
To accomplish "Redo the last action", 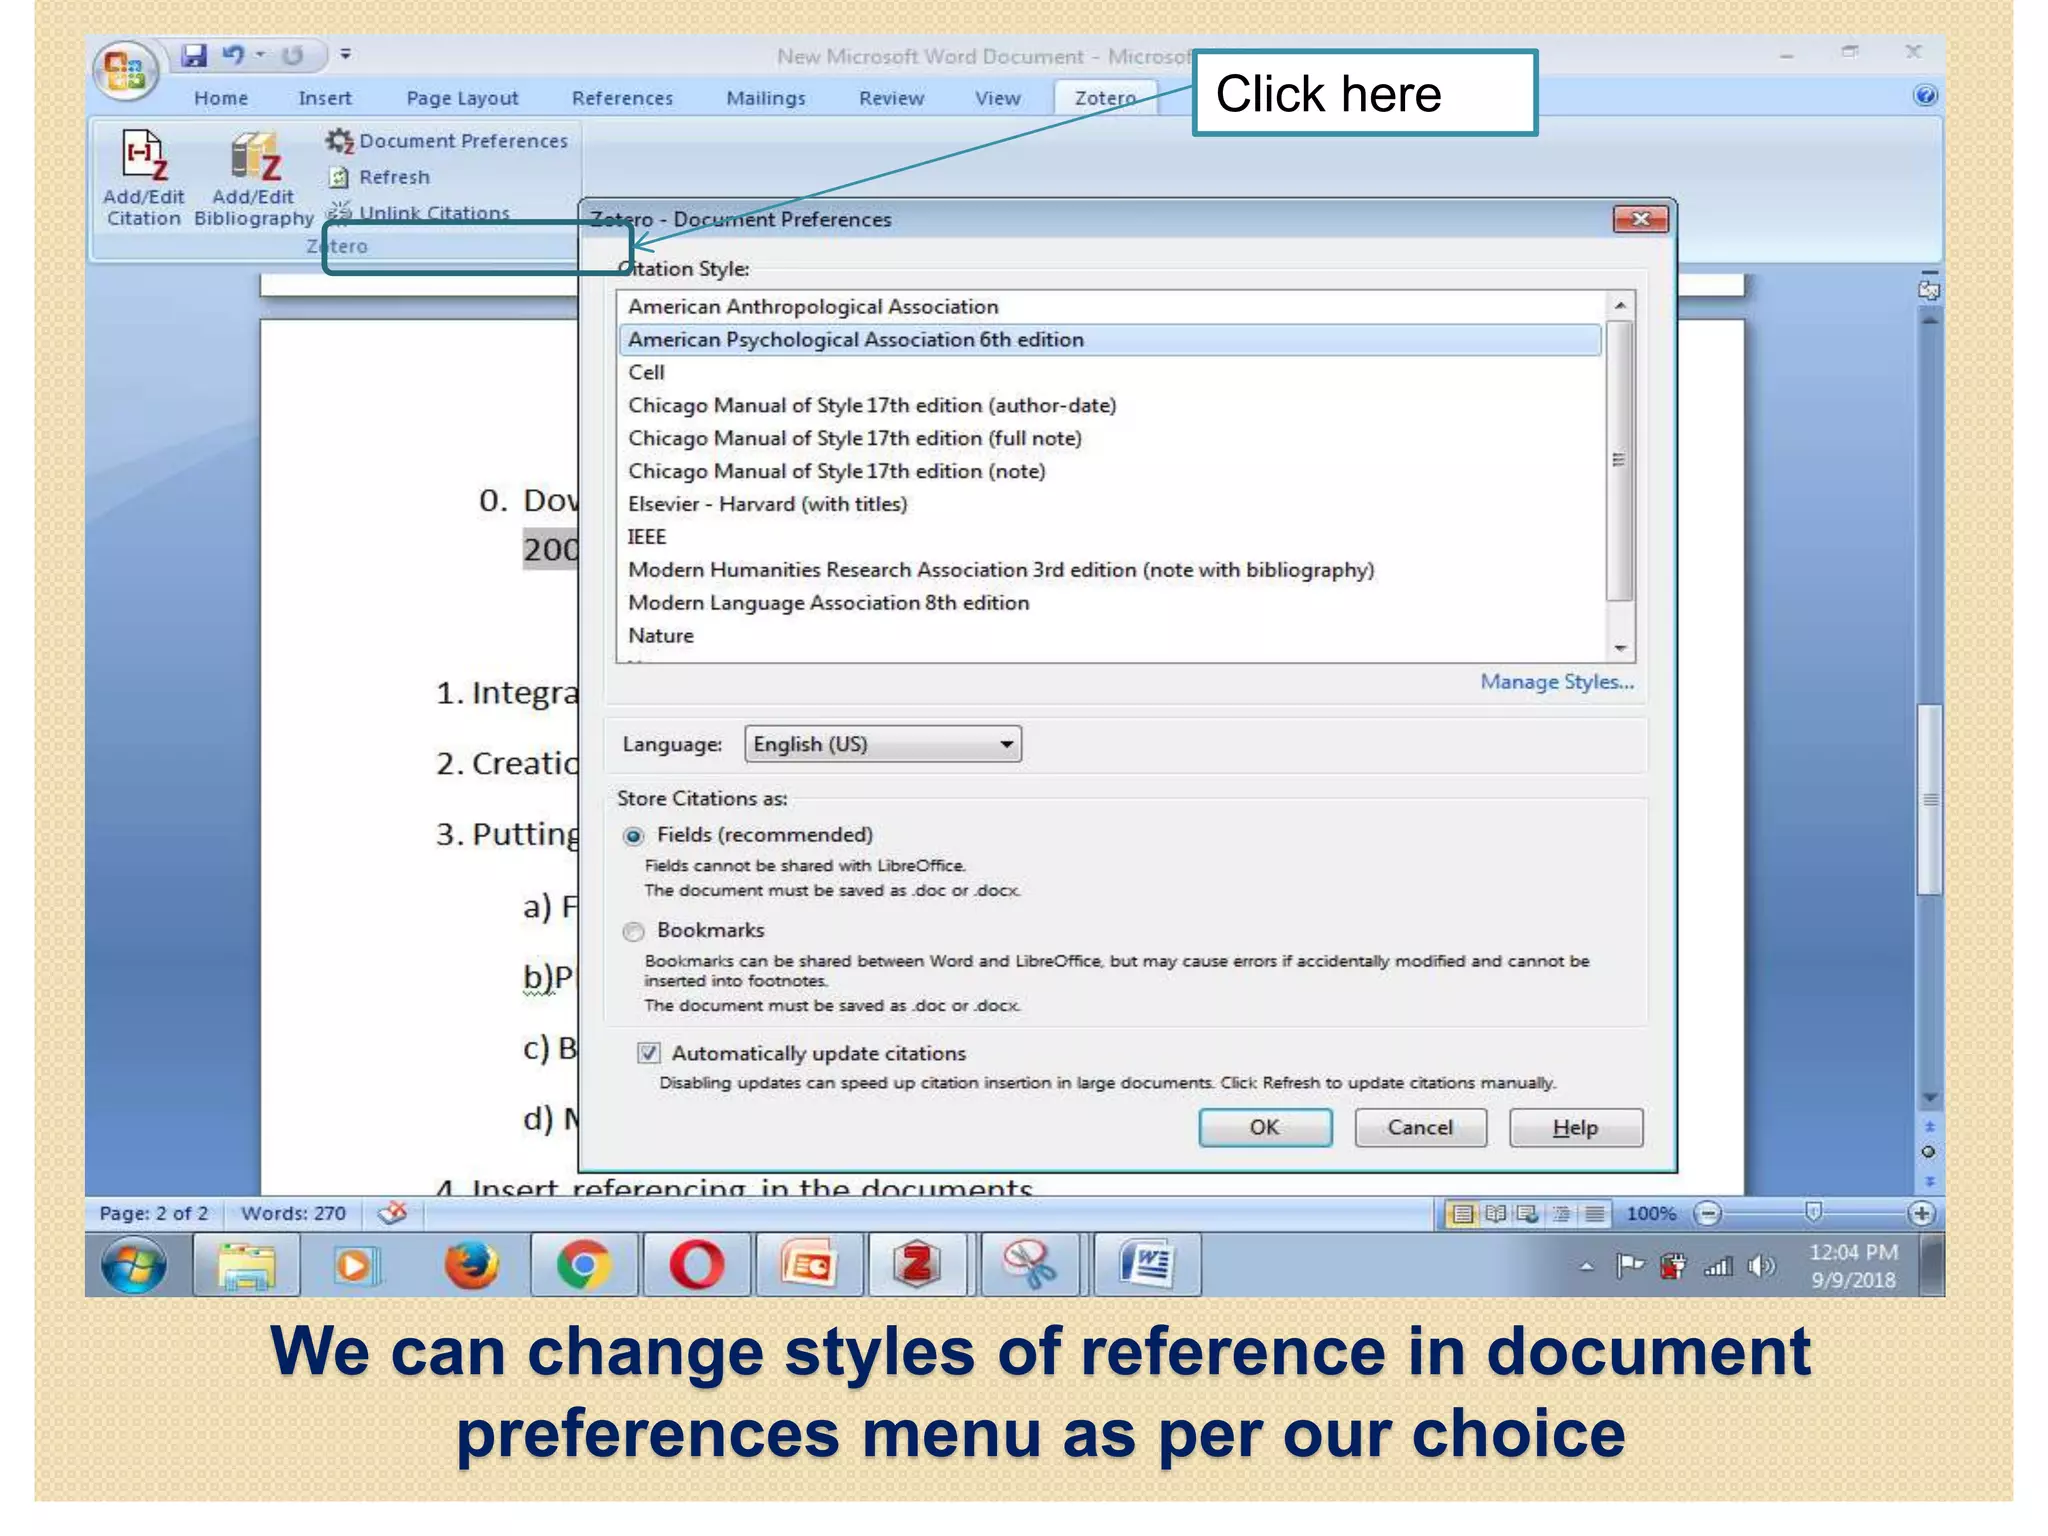I will point(292,55).
